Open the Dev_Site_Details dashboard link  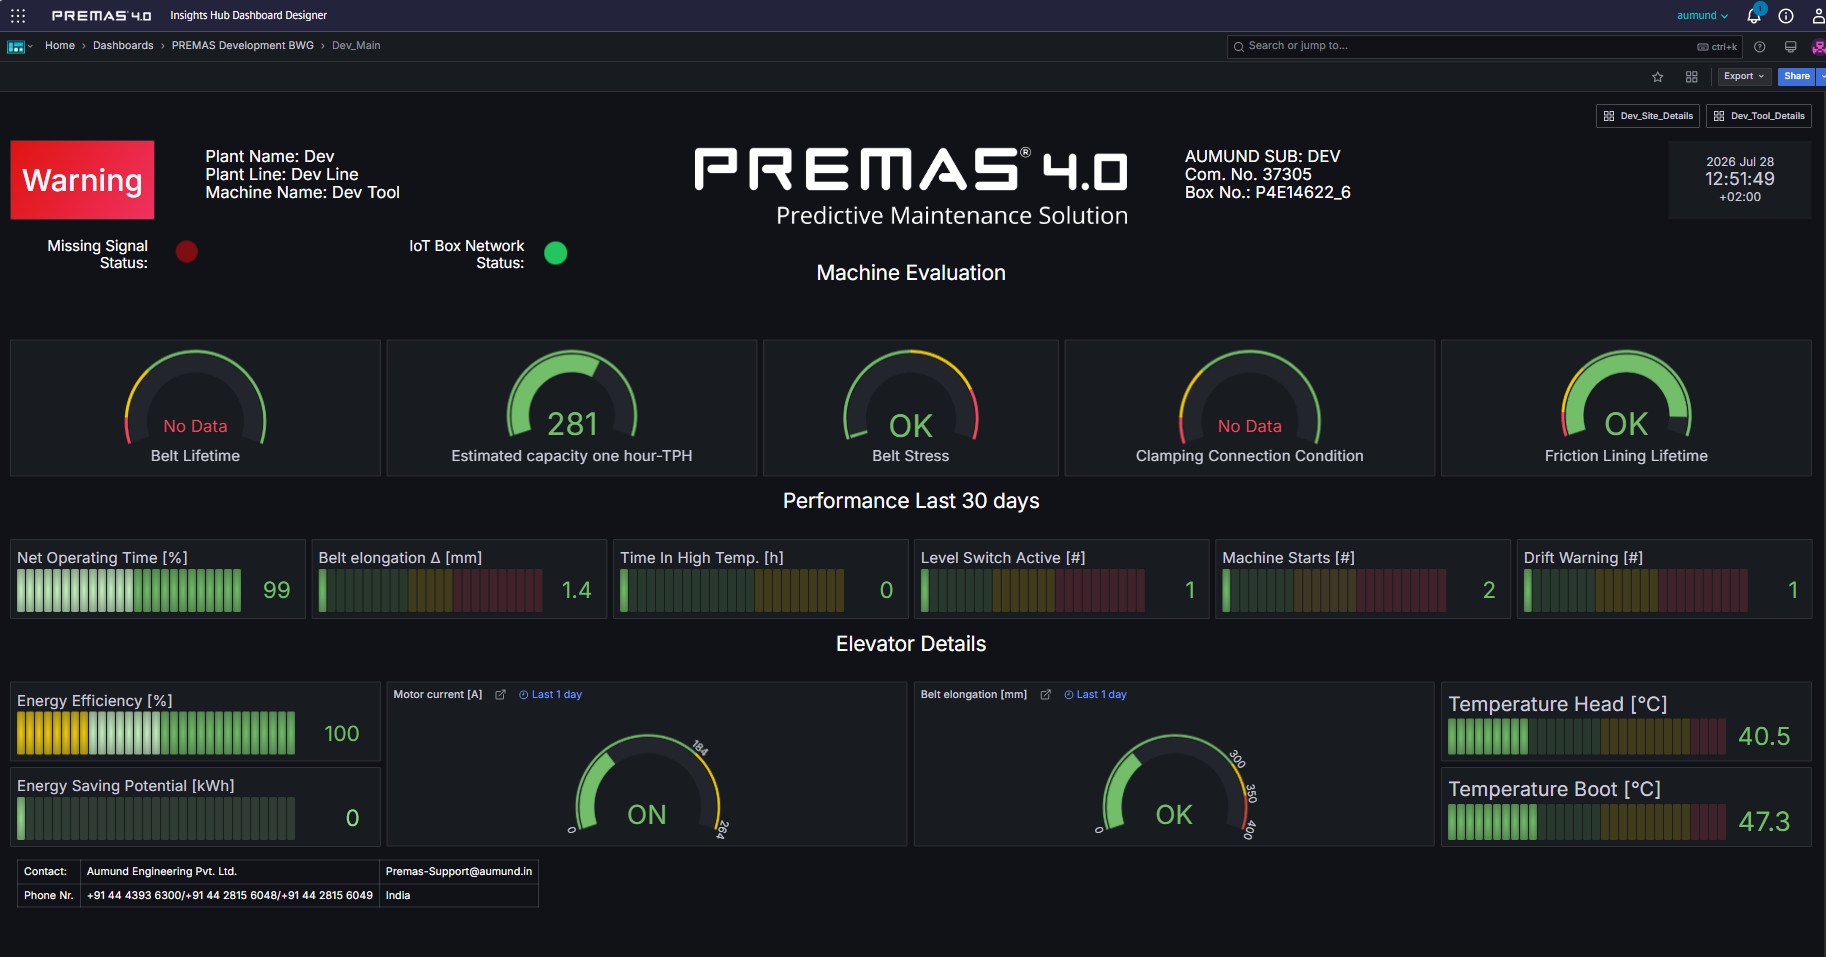coord(1648,116)
